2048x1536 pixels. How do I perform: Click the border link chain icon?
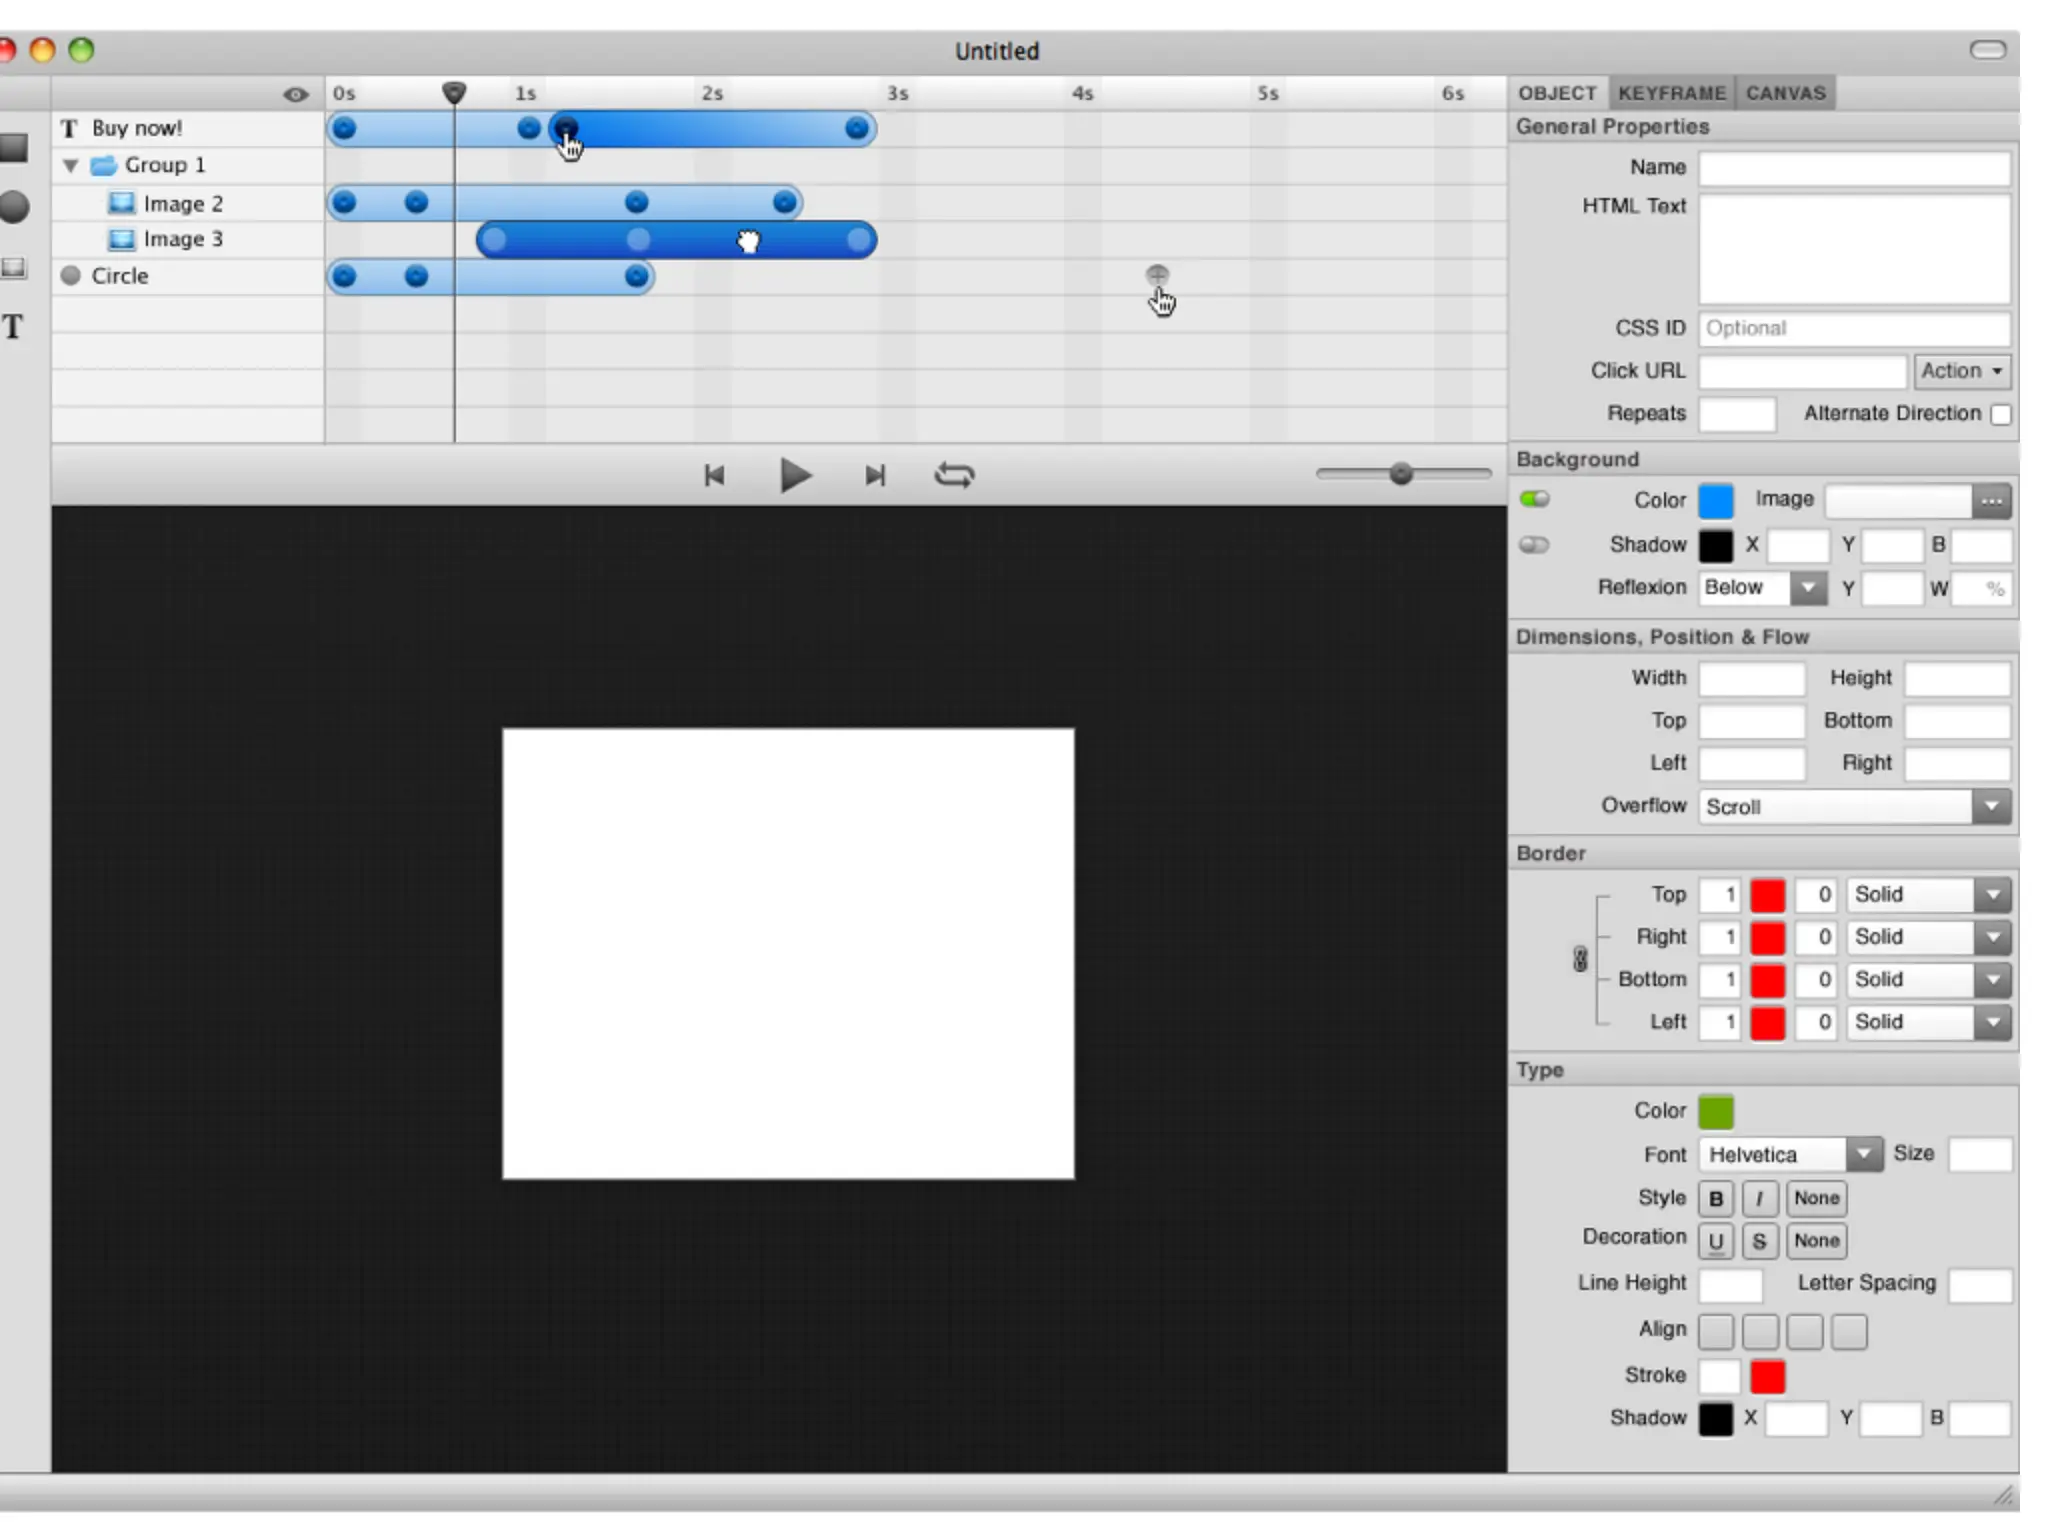(x=1580, y=959)
